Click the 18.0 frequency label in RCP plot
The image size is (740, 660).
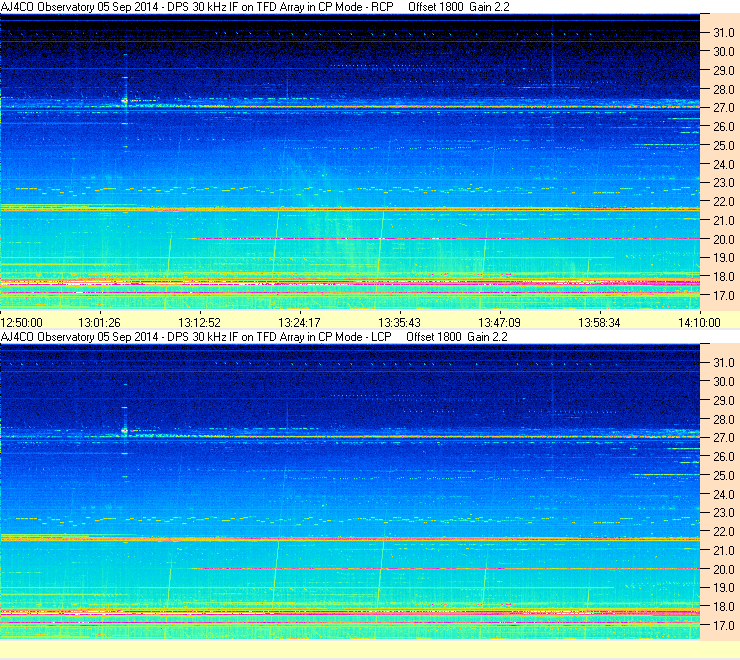pyautogui.click(x=724, y=277)
